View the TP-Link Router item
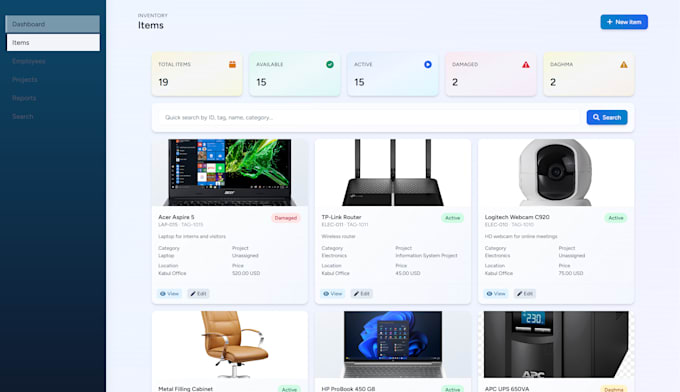Viewport: 680px width, 392px height. click(x=332, y=294)
